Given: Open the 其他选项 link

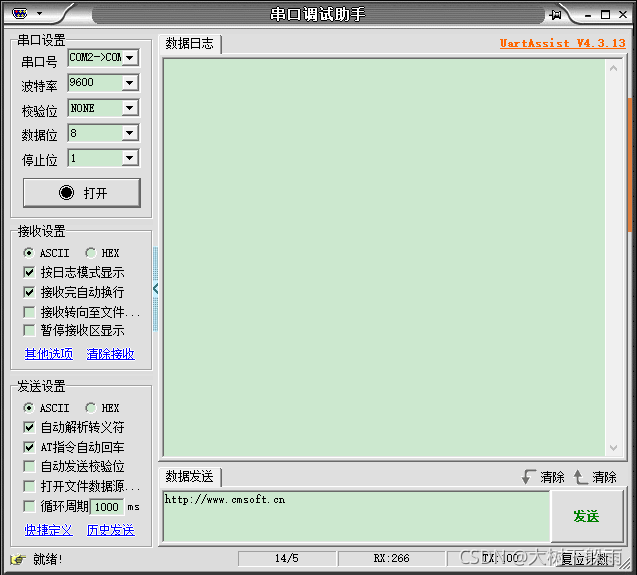Looking at the screenshot, I should coord(49,354).
